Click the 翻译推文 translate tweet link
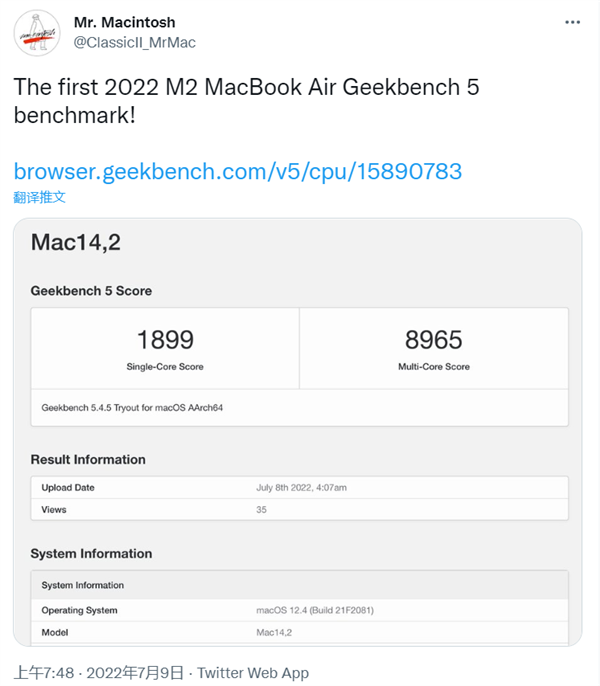This screenshot has height=686, width=600. tap(40, 197)
